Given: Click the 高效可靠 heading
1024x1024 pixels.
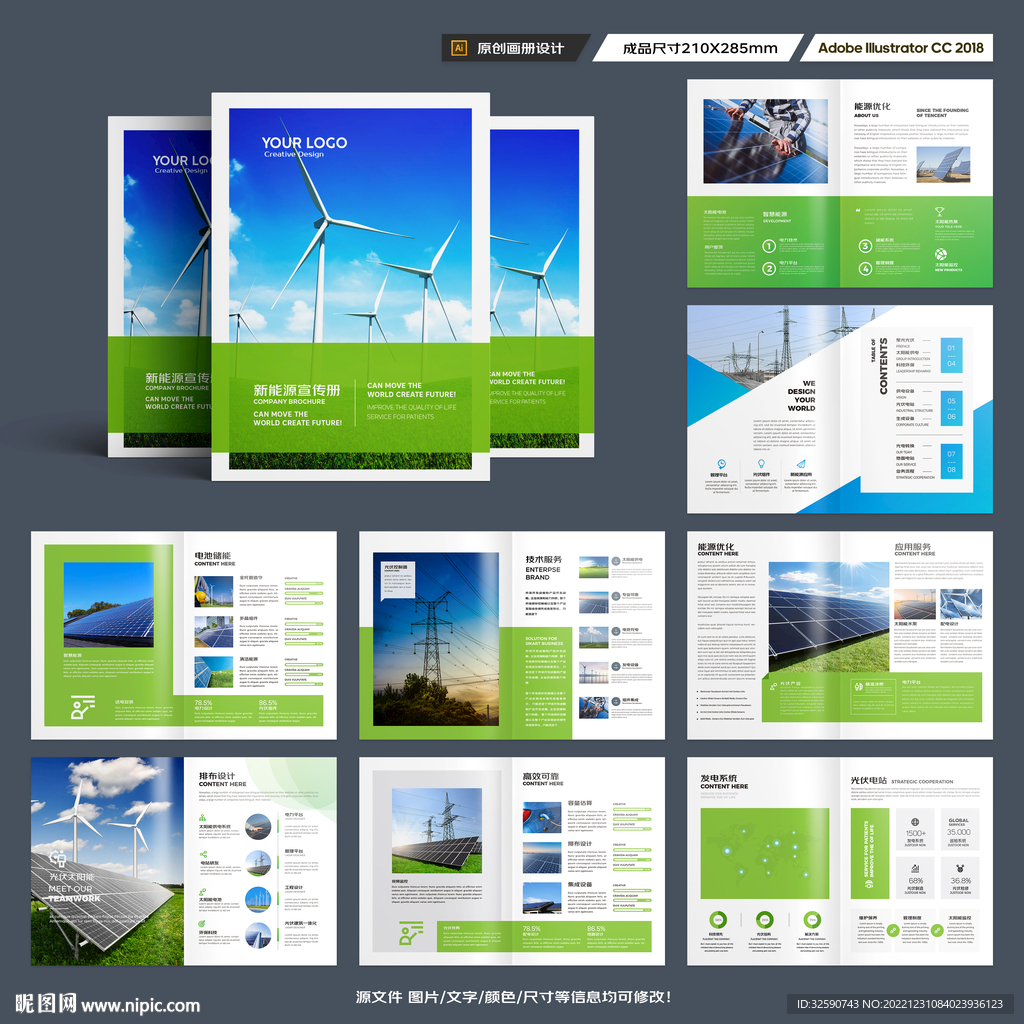Looking at the screenshot, I should click(541, 776).
